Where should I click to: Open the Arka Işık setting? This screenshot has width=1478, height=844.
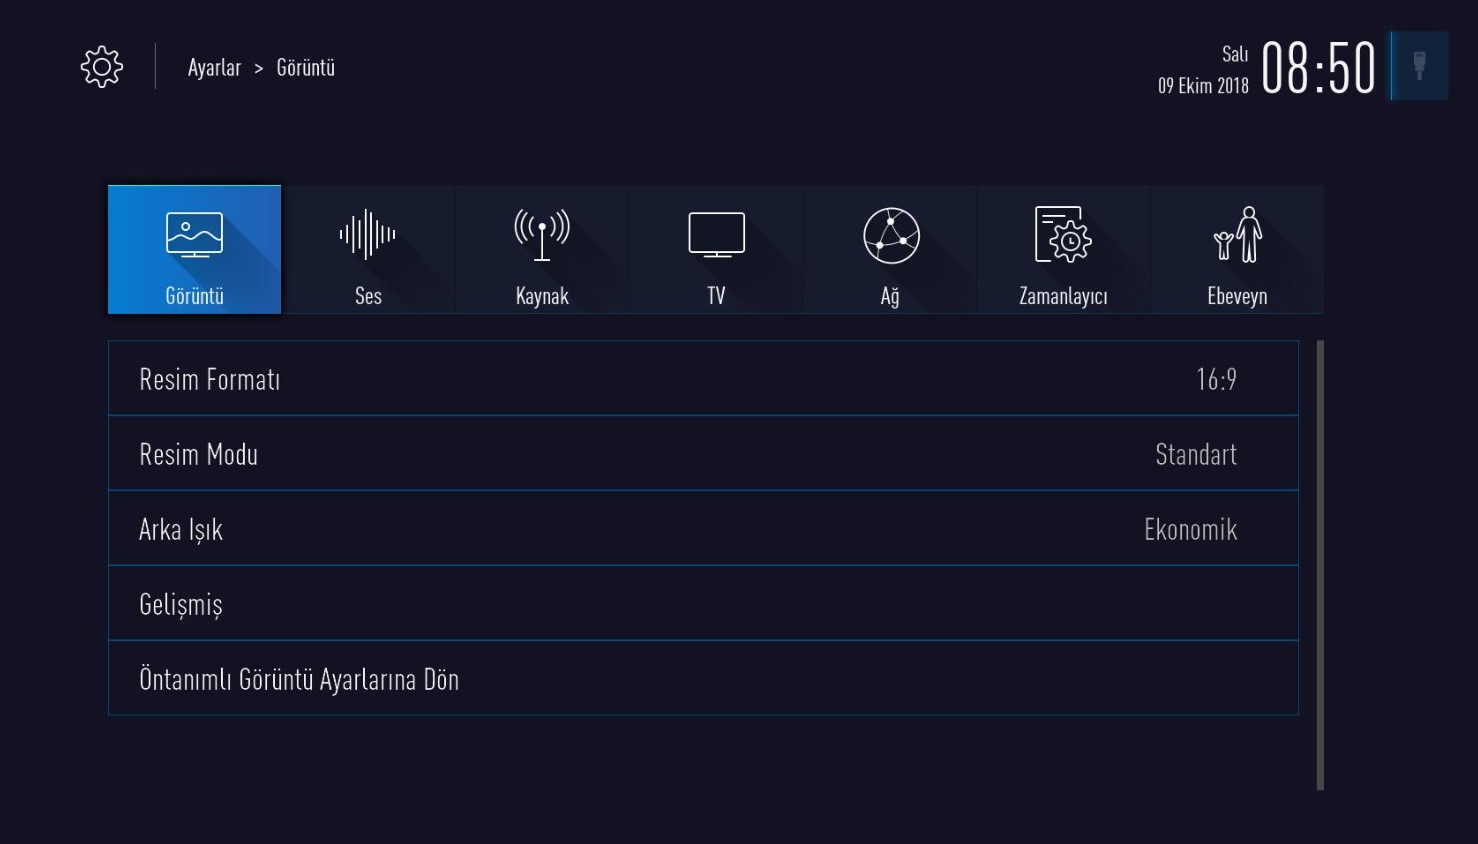(x=700, y=528)
